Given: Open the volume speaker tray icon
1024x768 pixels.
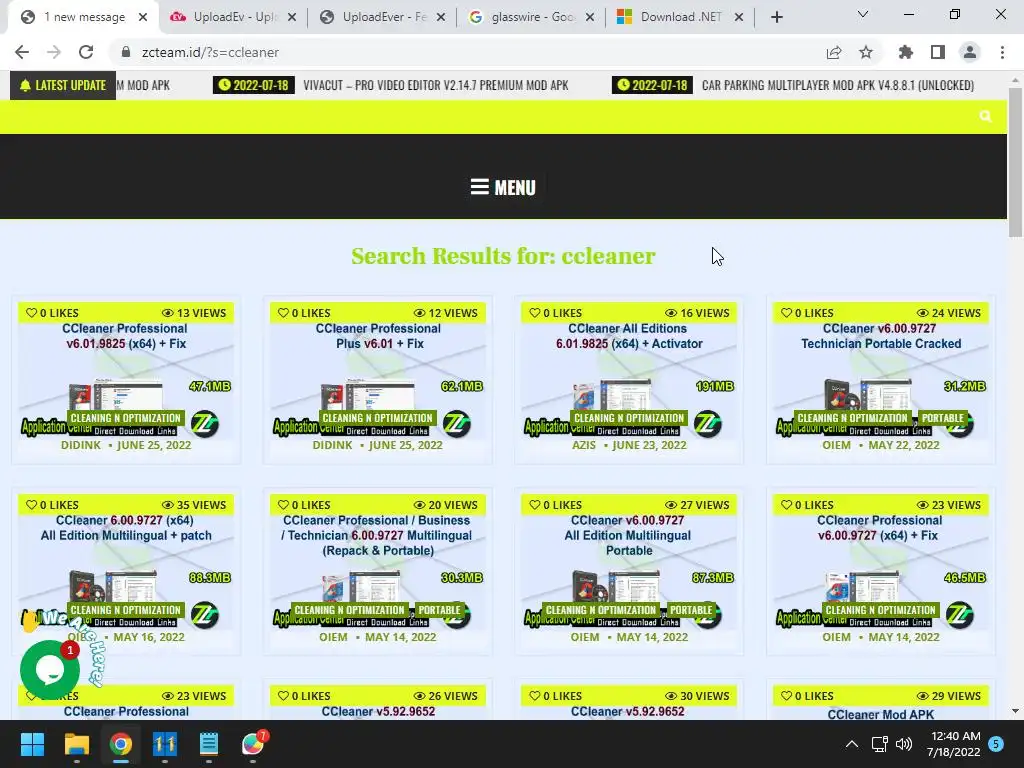Looking at the screenshot, I should click(904, 744).
